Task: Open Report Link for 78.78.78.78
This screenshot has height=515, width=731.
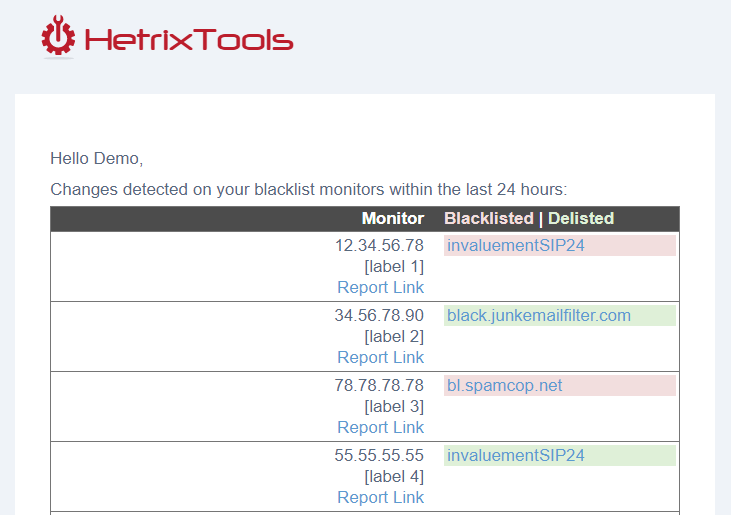Action: [x=380, y=427]
